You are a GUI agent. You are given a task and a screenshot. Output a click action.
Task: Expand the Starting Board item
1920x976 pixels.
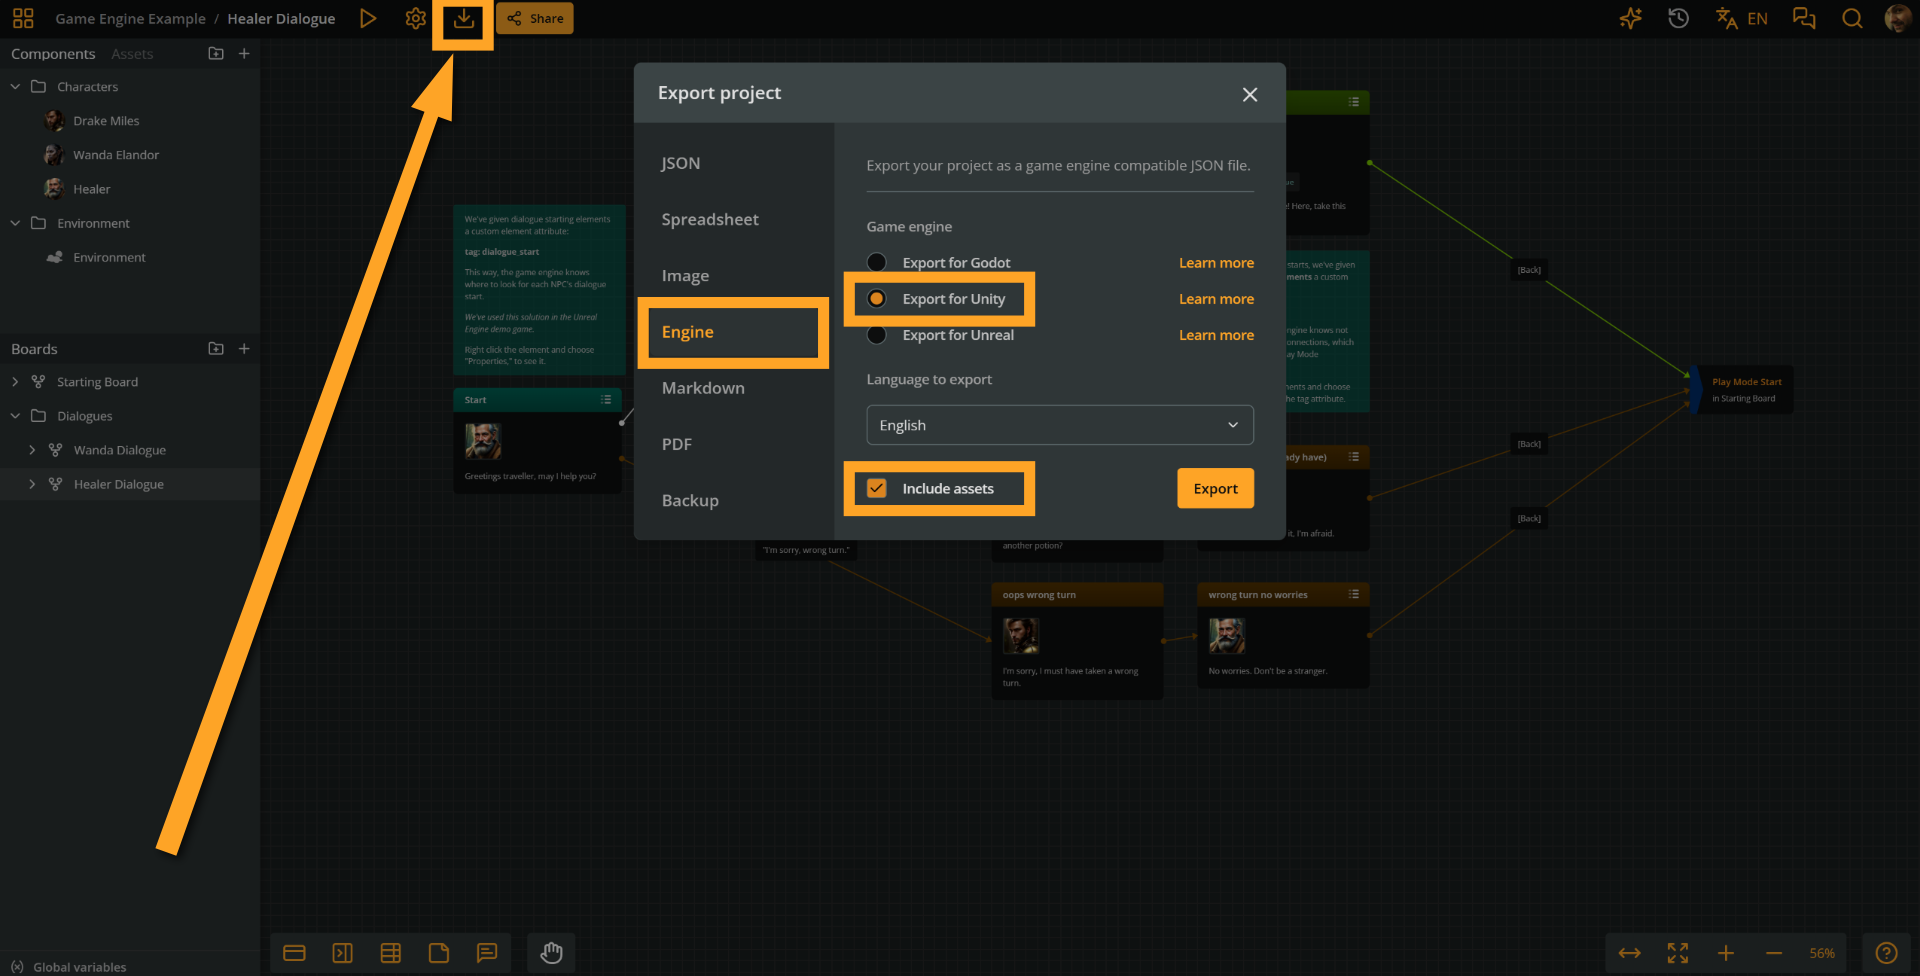(15, 382)
